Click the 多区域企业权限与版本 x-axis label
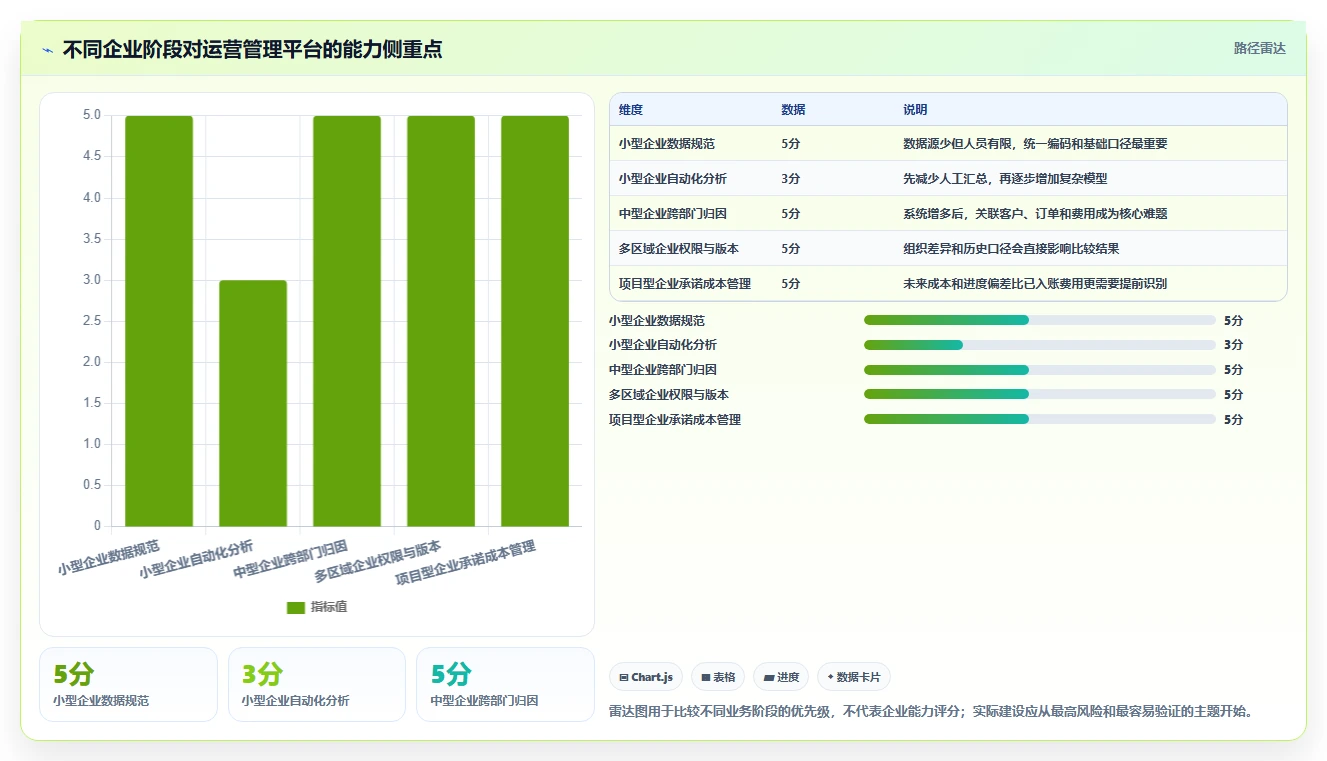The height and width of the screenshot is (761, 1327). tap(377, 562)
